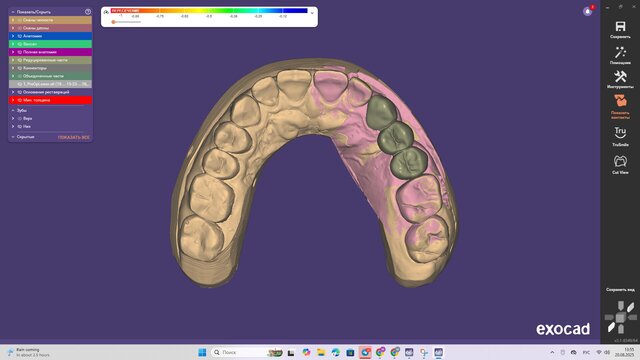Open Copilot icon on the taskbar
The height and width of the screenshot is (360, 640).
pos(306,352)
